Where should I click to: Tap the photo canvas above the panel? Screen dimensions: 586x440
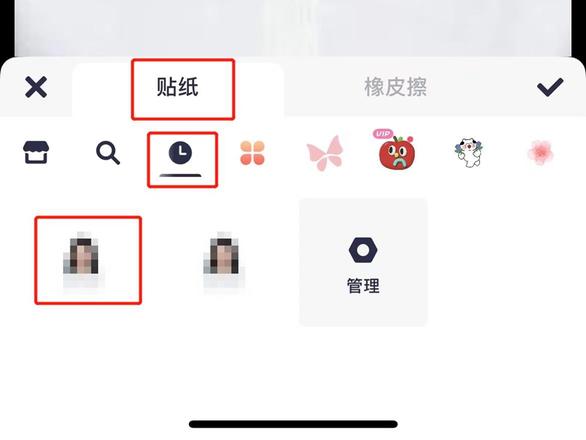coord(293,28)
